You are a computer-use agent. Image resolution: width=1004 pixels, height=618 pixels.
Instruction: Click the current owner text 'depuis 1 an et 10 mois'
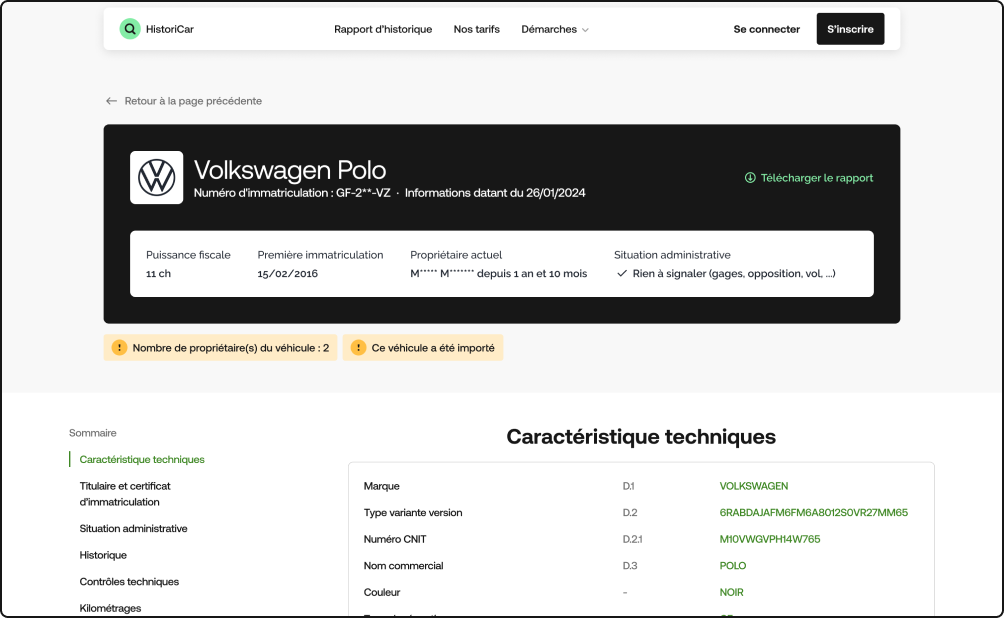click(532, 273)
